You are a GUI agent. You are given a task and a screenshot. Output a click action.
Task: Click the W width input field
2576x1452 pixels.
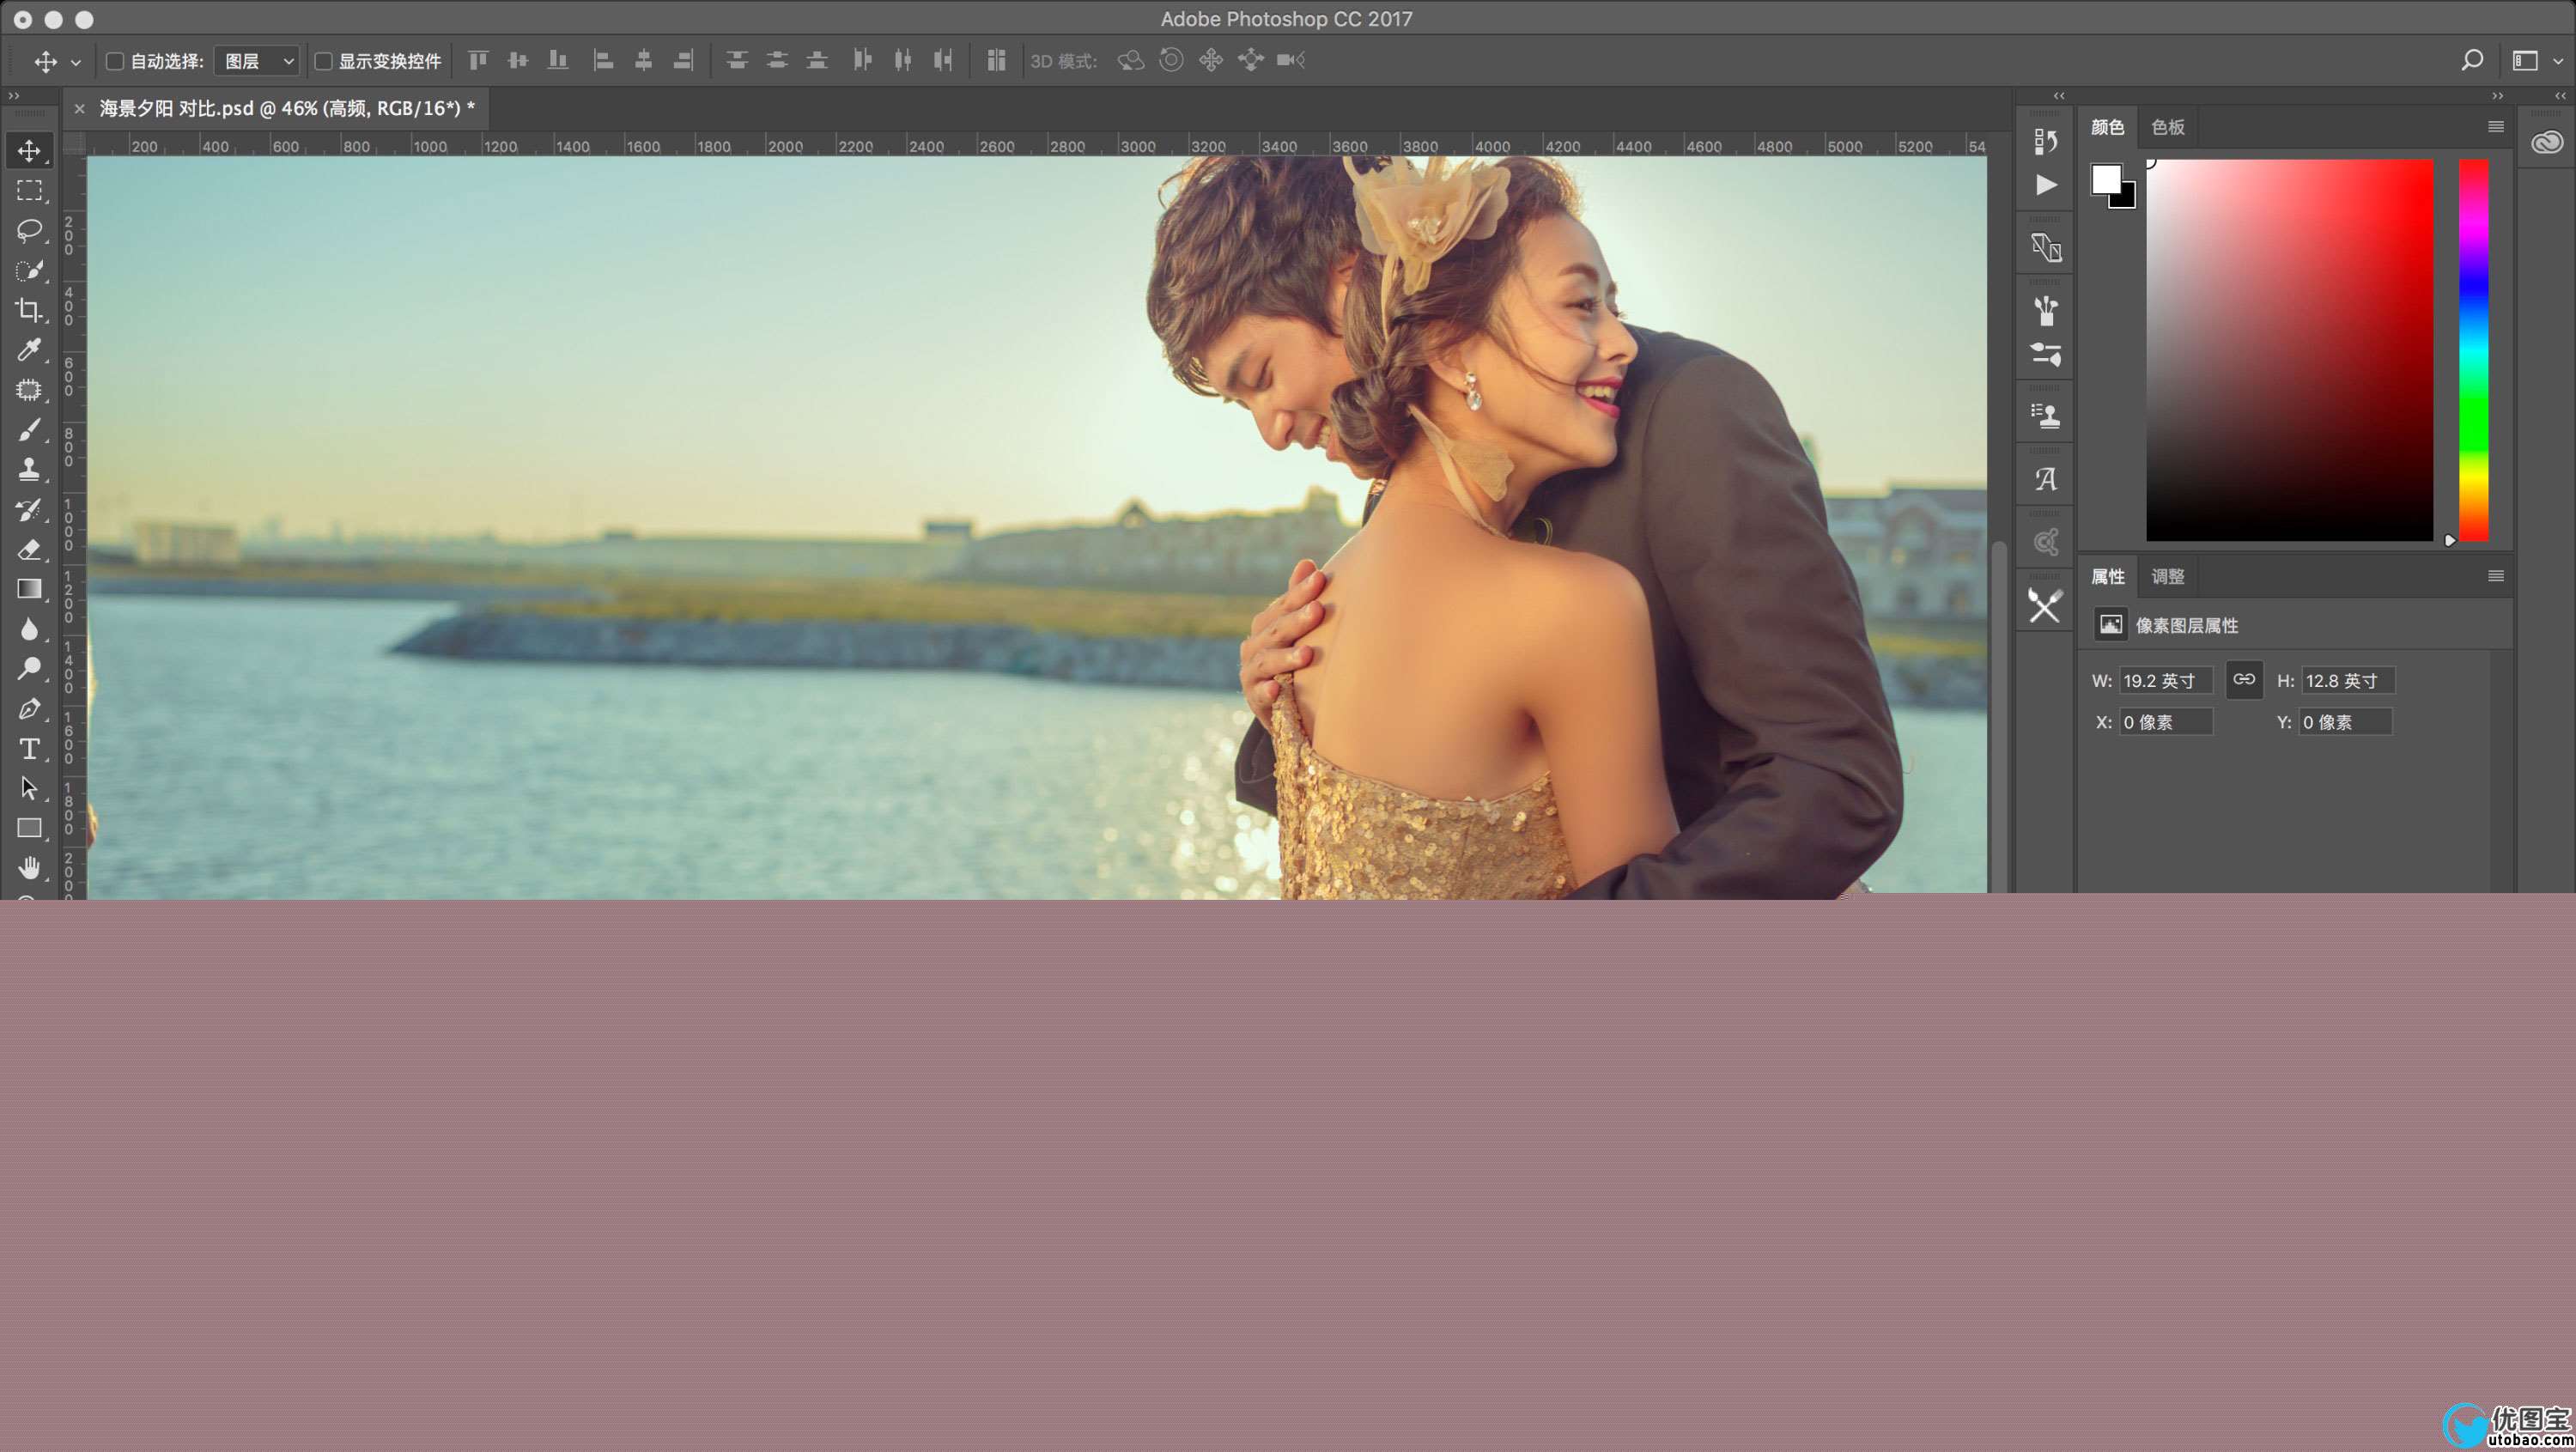coord(2165,681)
